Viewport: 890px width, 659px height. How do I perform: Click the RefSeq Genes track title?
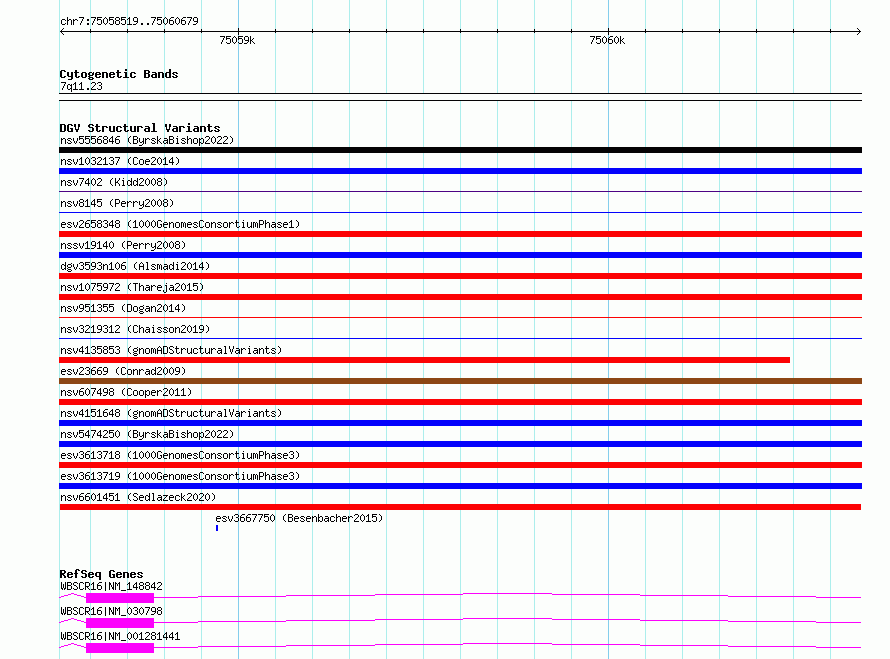[101, 574]
